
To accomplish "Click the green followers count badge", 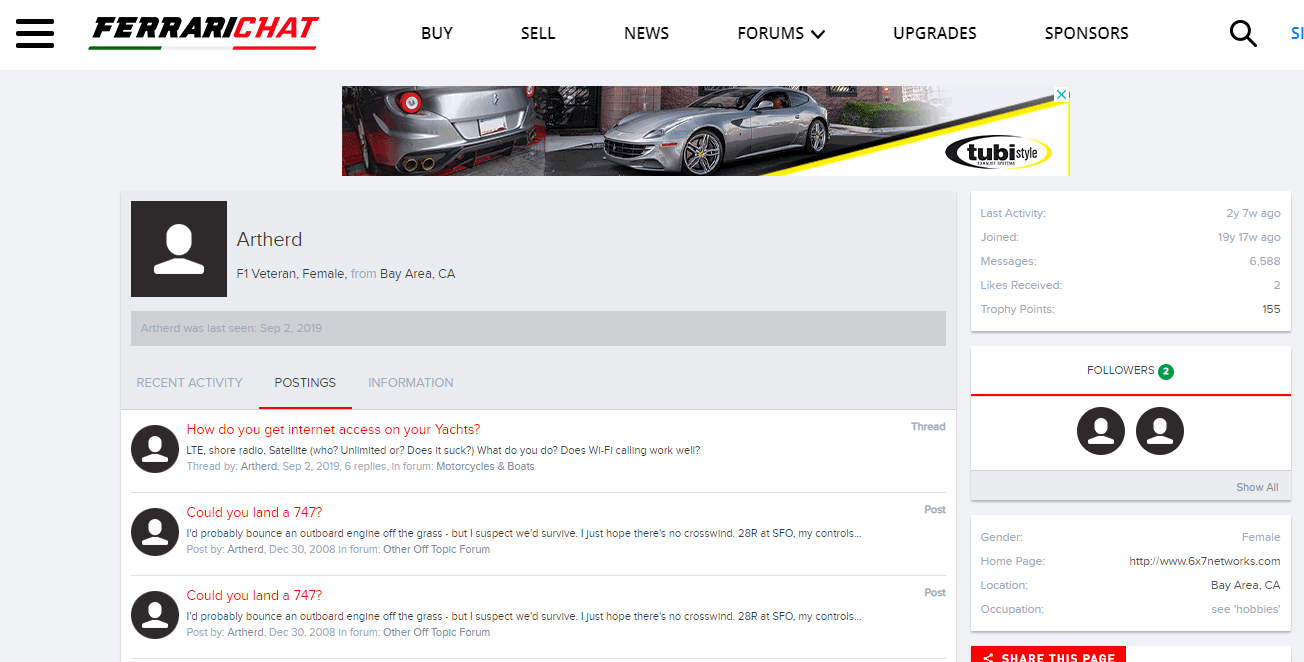I will (x=1166, y=371).
